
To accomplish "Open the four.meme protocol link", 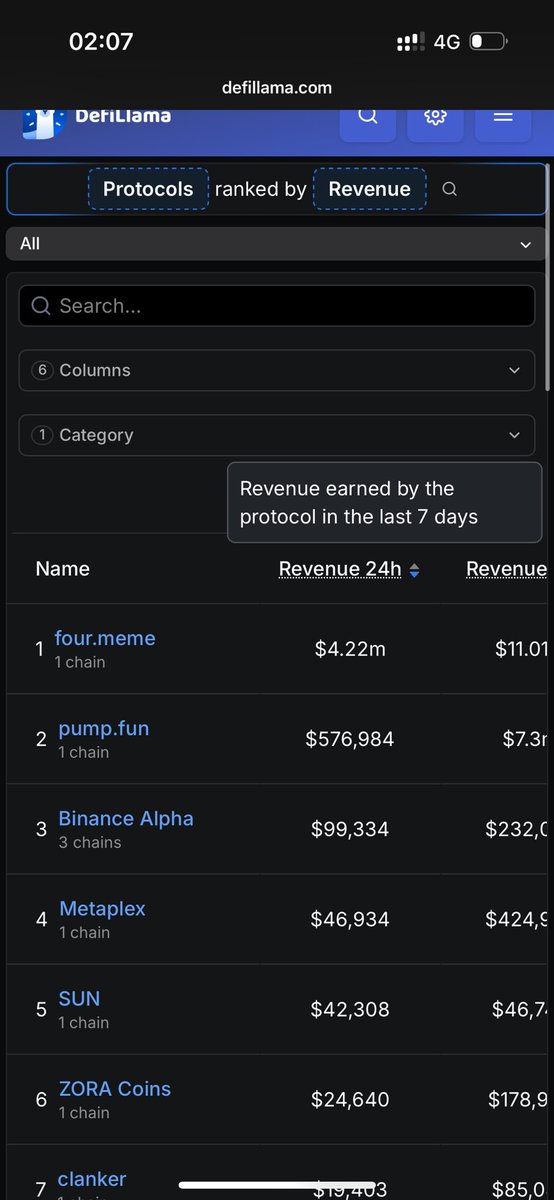I will click(105, 638).
